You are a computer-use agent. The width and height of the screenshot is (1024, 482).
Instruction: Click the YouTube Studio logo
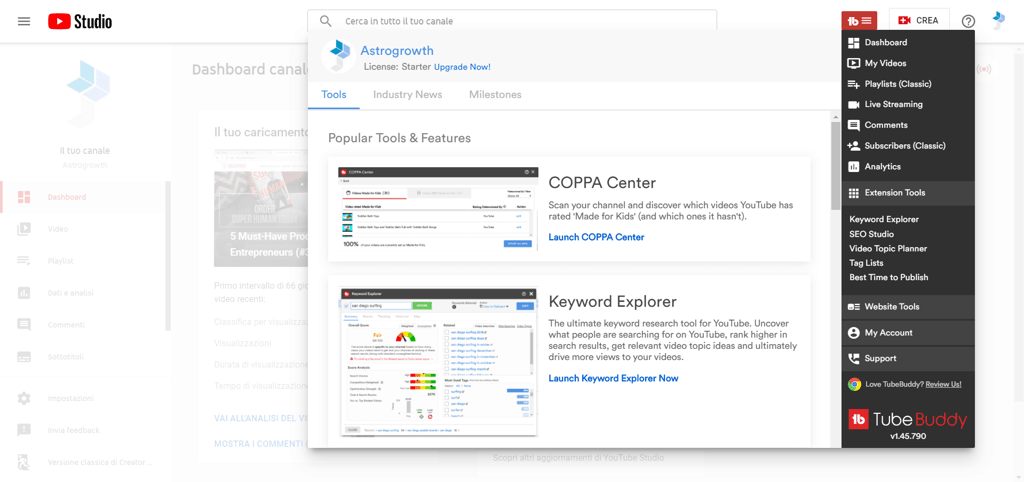point(80,21)
